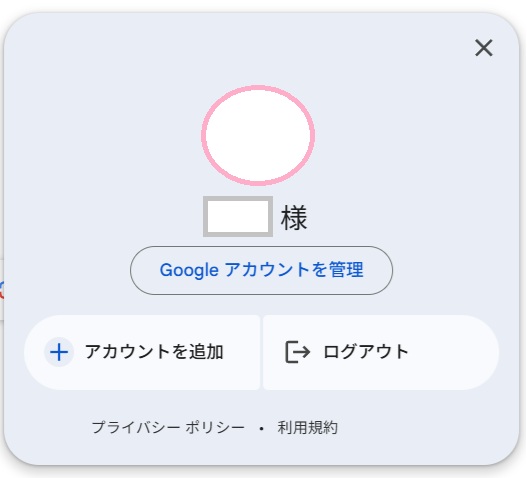Click the word Google in the manage button
The width and height of the screenshot is (527, 478).
(189, 270)
